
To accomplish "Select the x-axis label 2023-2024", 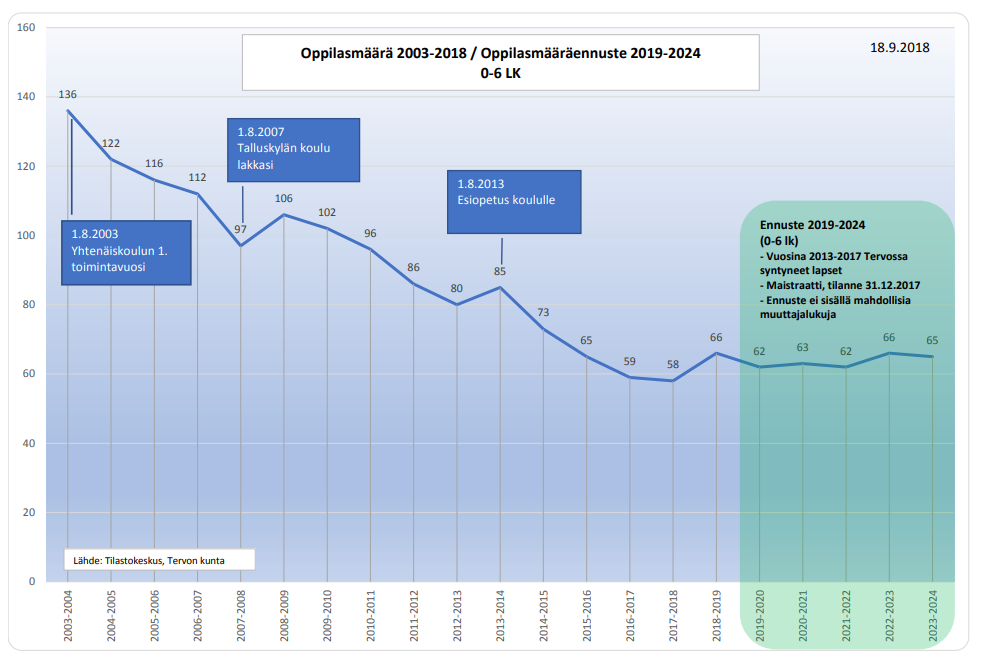I will click(x=932, y=615).
